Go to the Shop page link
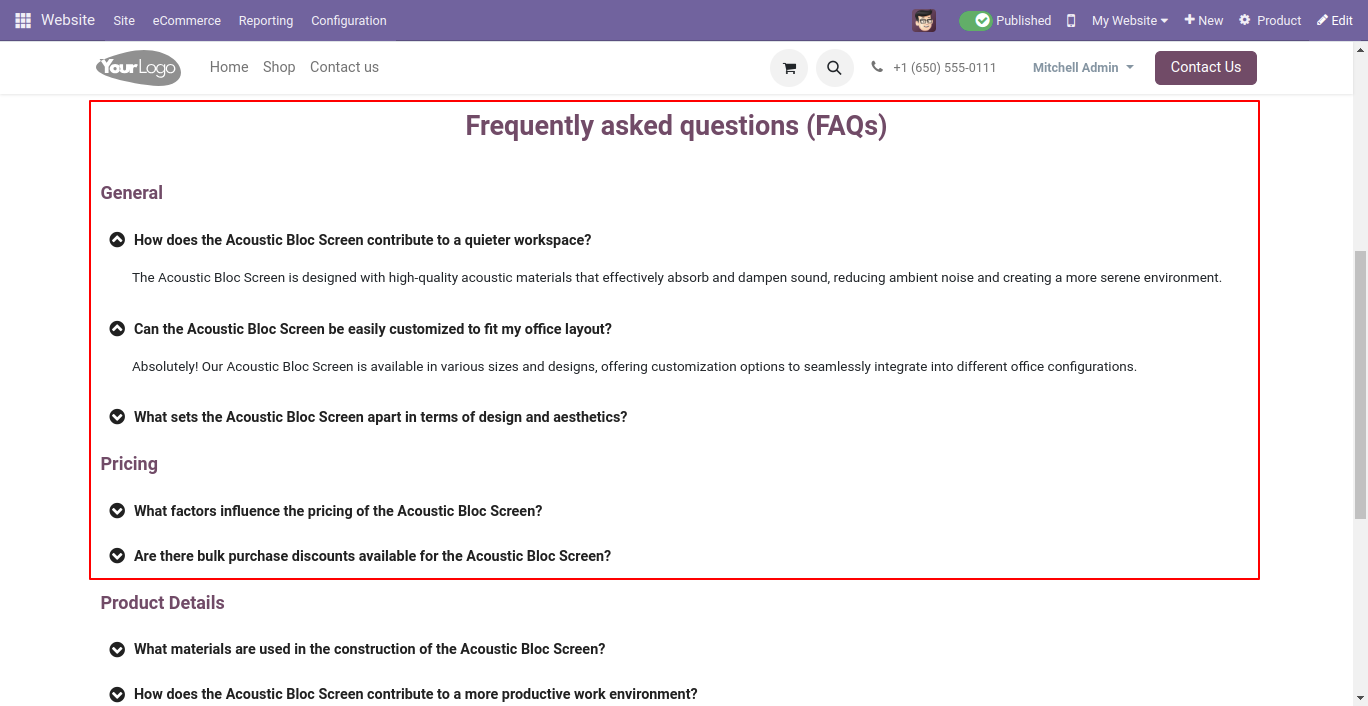 (x=279, y=67)
